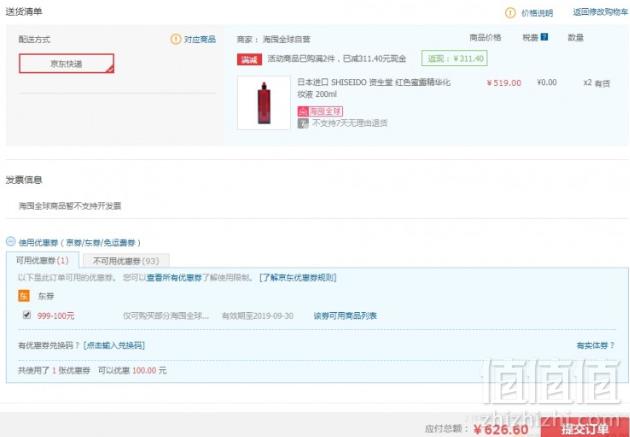The height and width of the screenshot is (437, 630).
Task: Click the ¥519.00 product price
Action: (x=504, y=83)
